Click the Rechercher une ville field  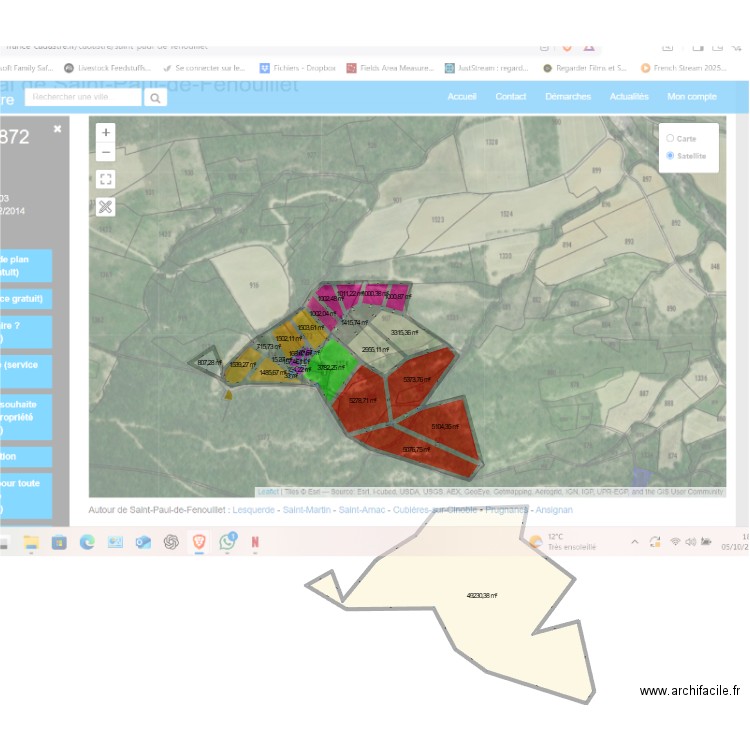[x=84, y=98]
